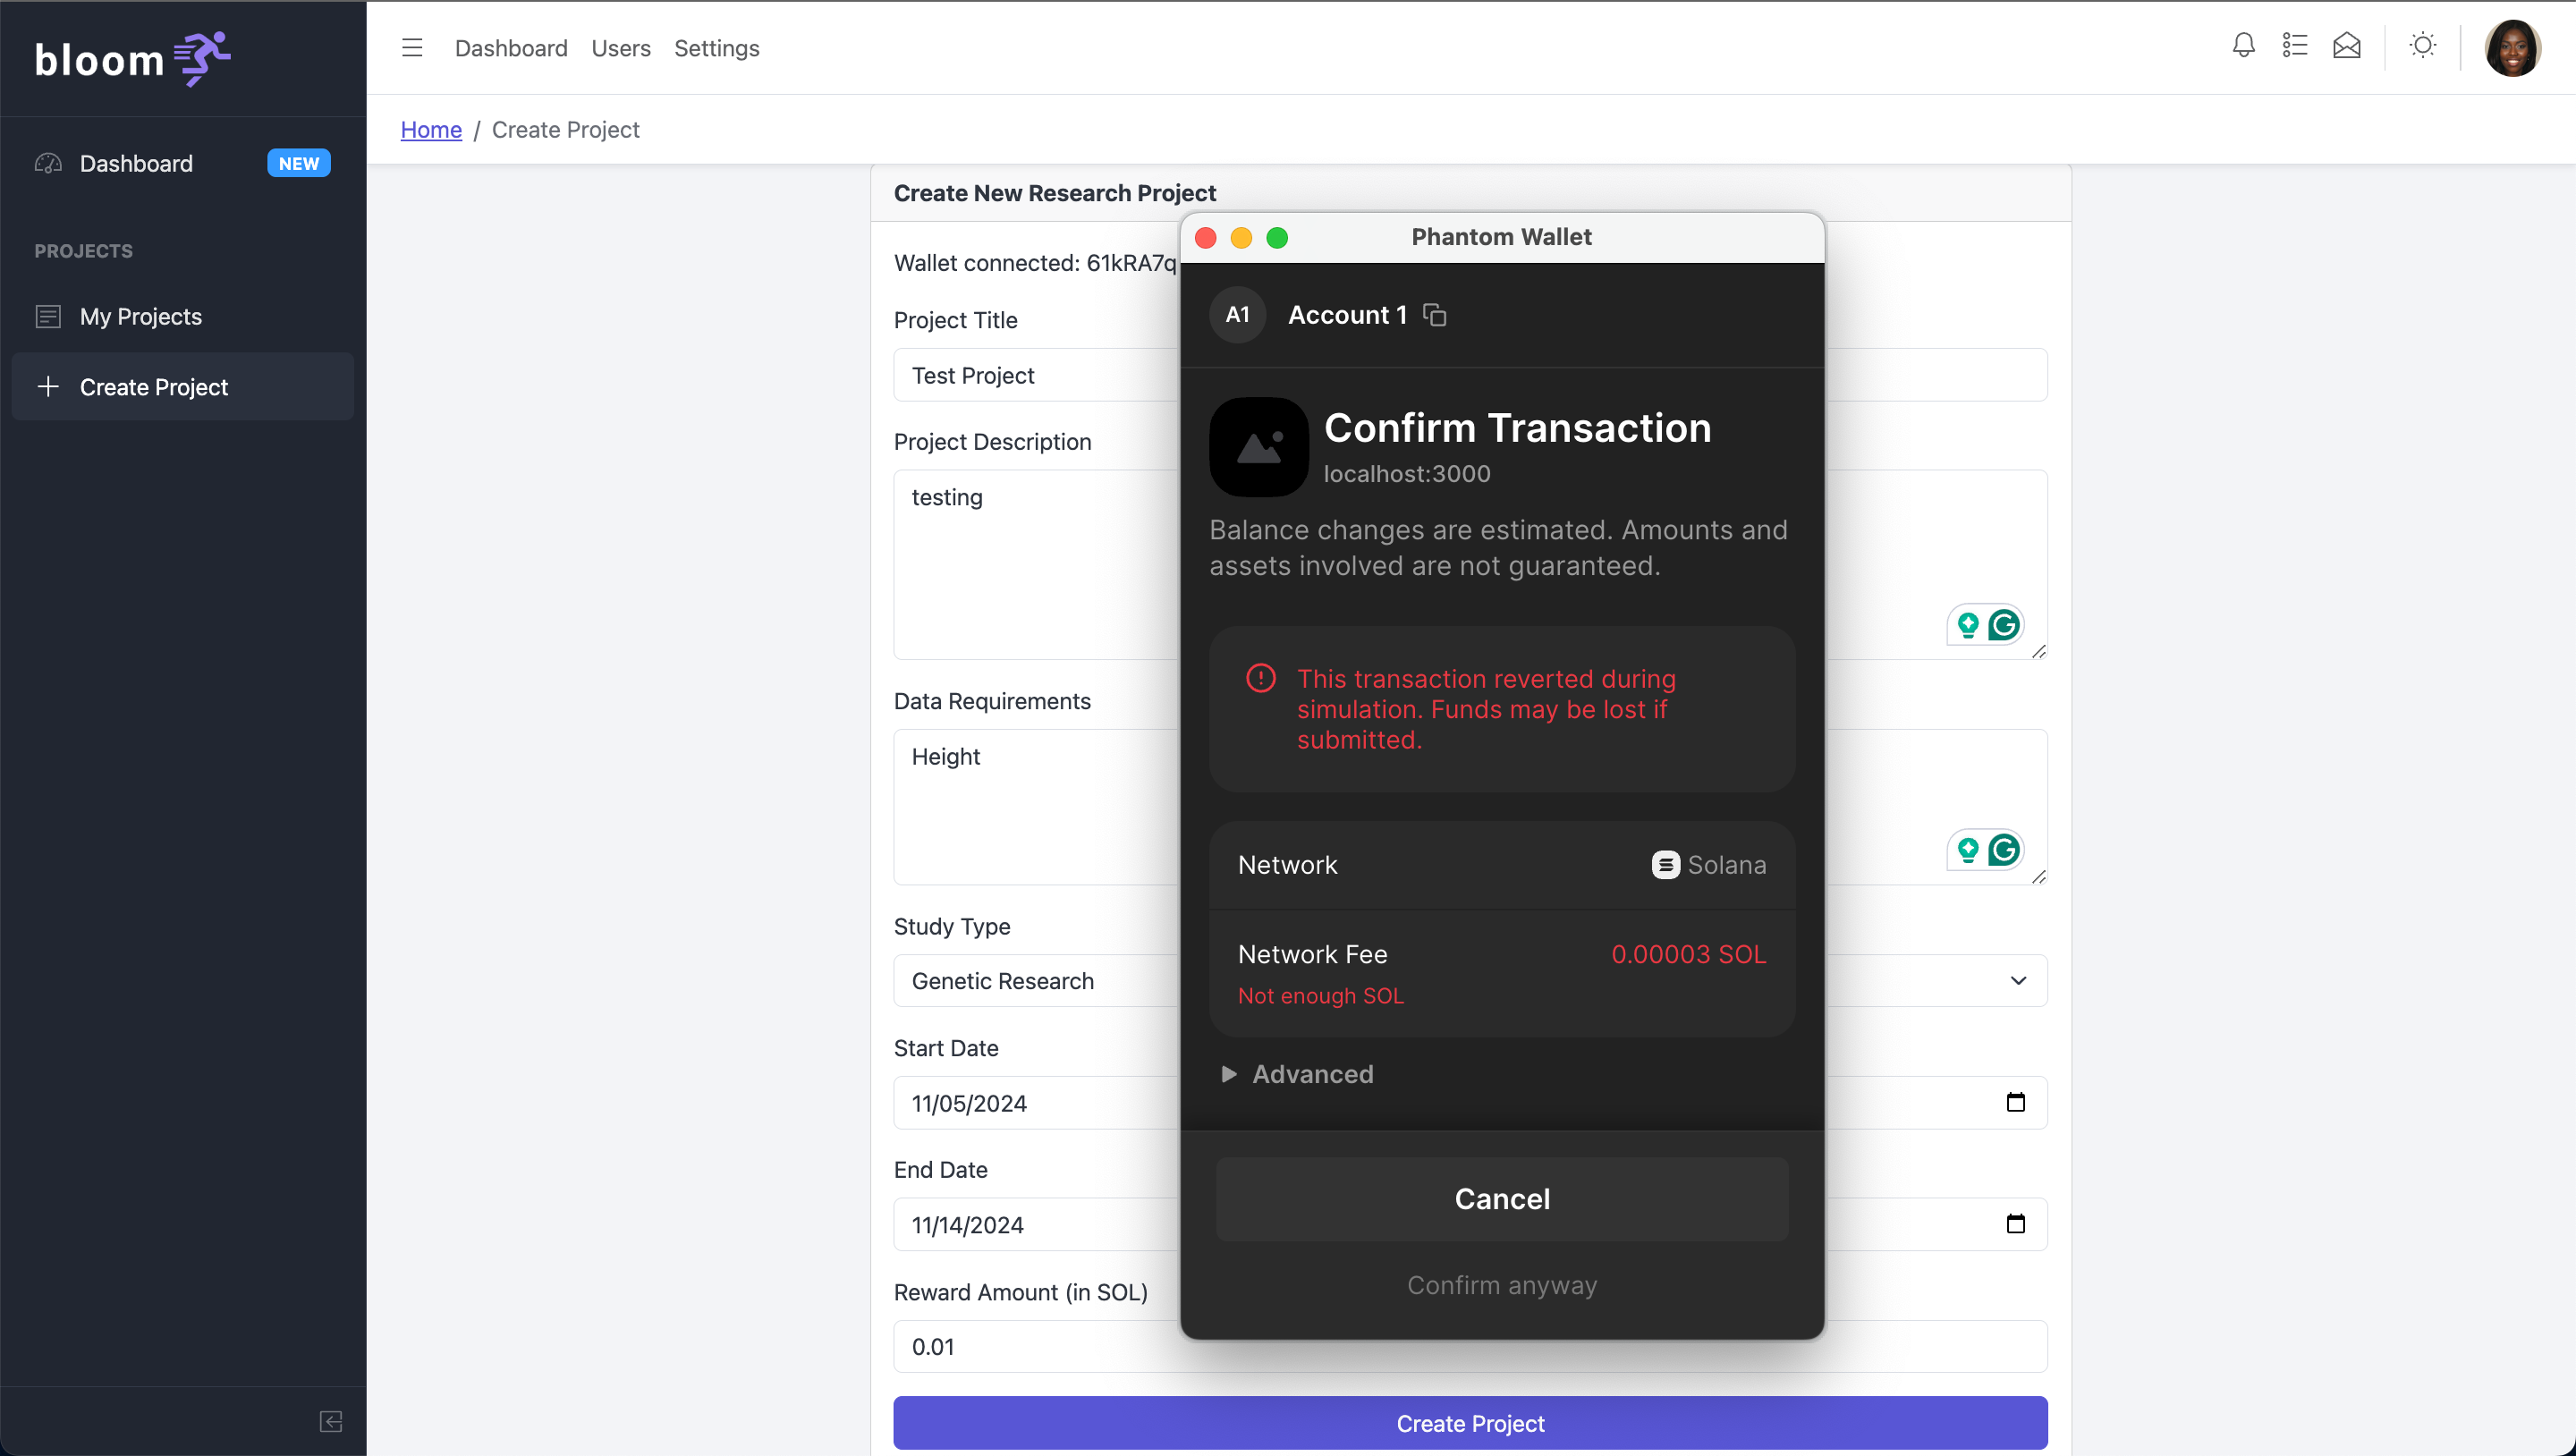The image size is (2576, 1456).
Task: Open the Start Date calendar picker icon
Action: (x=2015, y=1102)
